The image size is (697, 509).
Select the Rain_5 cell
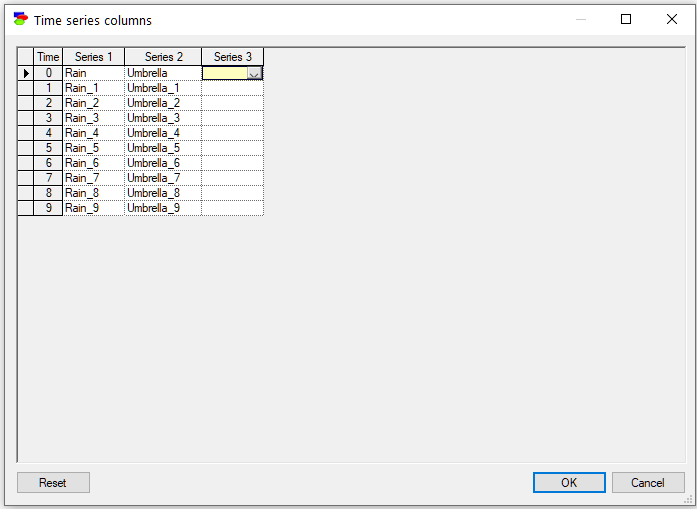tap(94, 148)
